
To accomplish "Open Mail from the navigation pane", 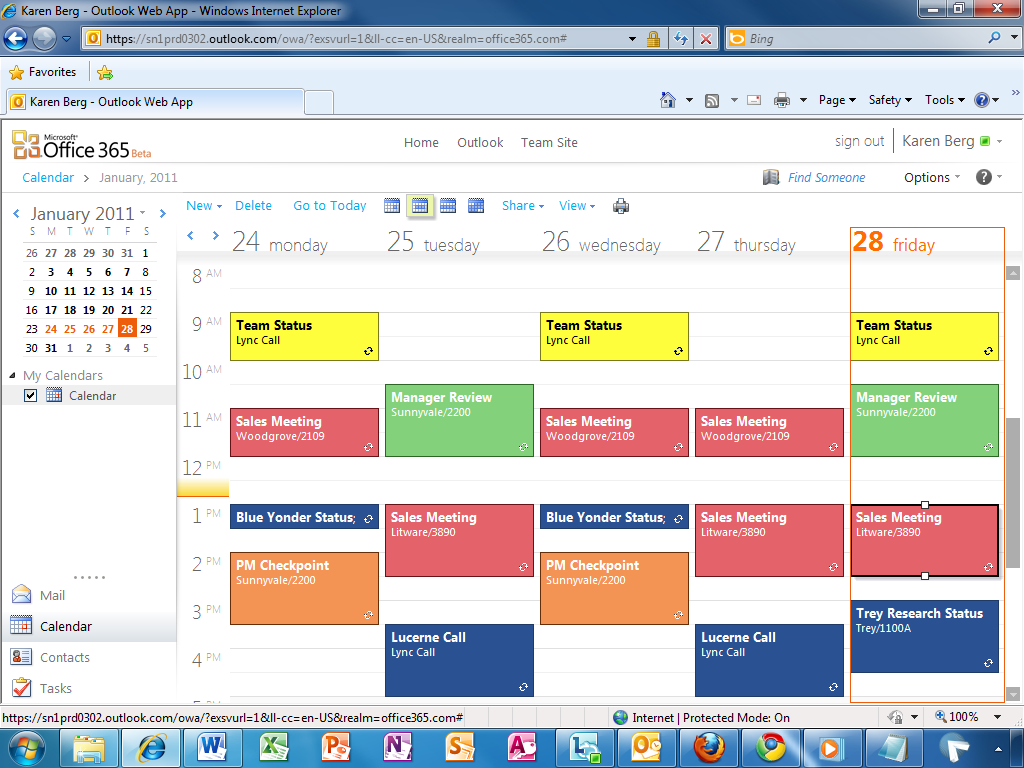I will pyautogui.click(x=52, y=595).
